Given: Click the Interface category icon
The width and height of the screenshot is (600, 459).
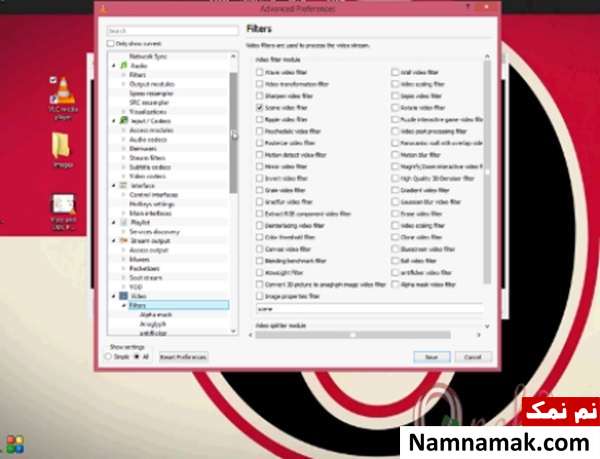Looking at the screenshot, I should pyautogui.click(x=124, y=185).
